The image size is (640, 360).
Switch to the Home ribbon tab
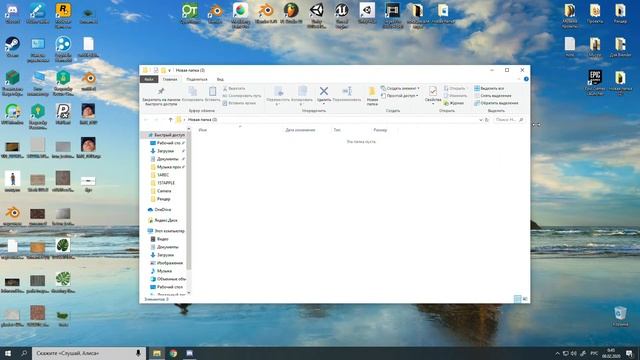click(170, 79)
